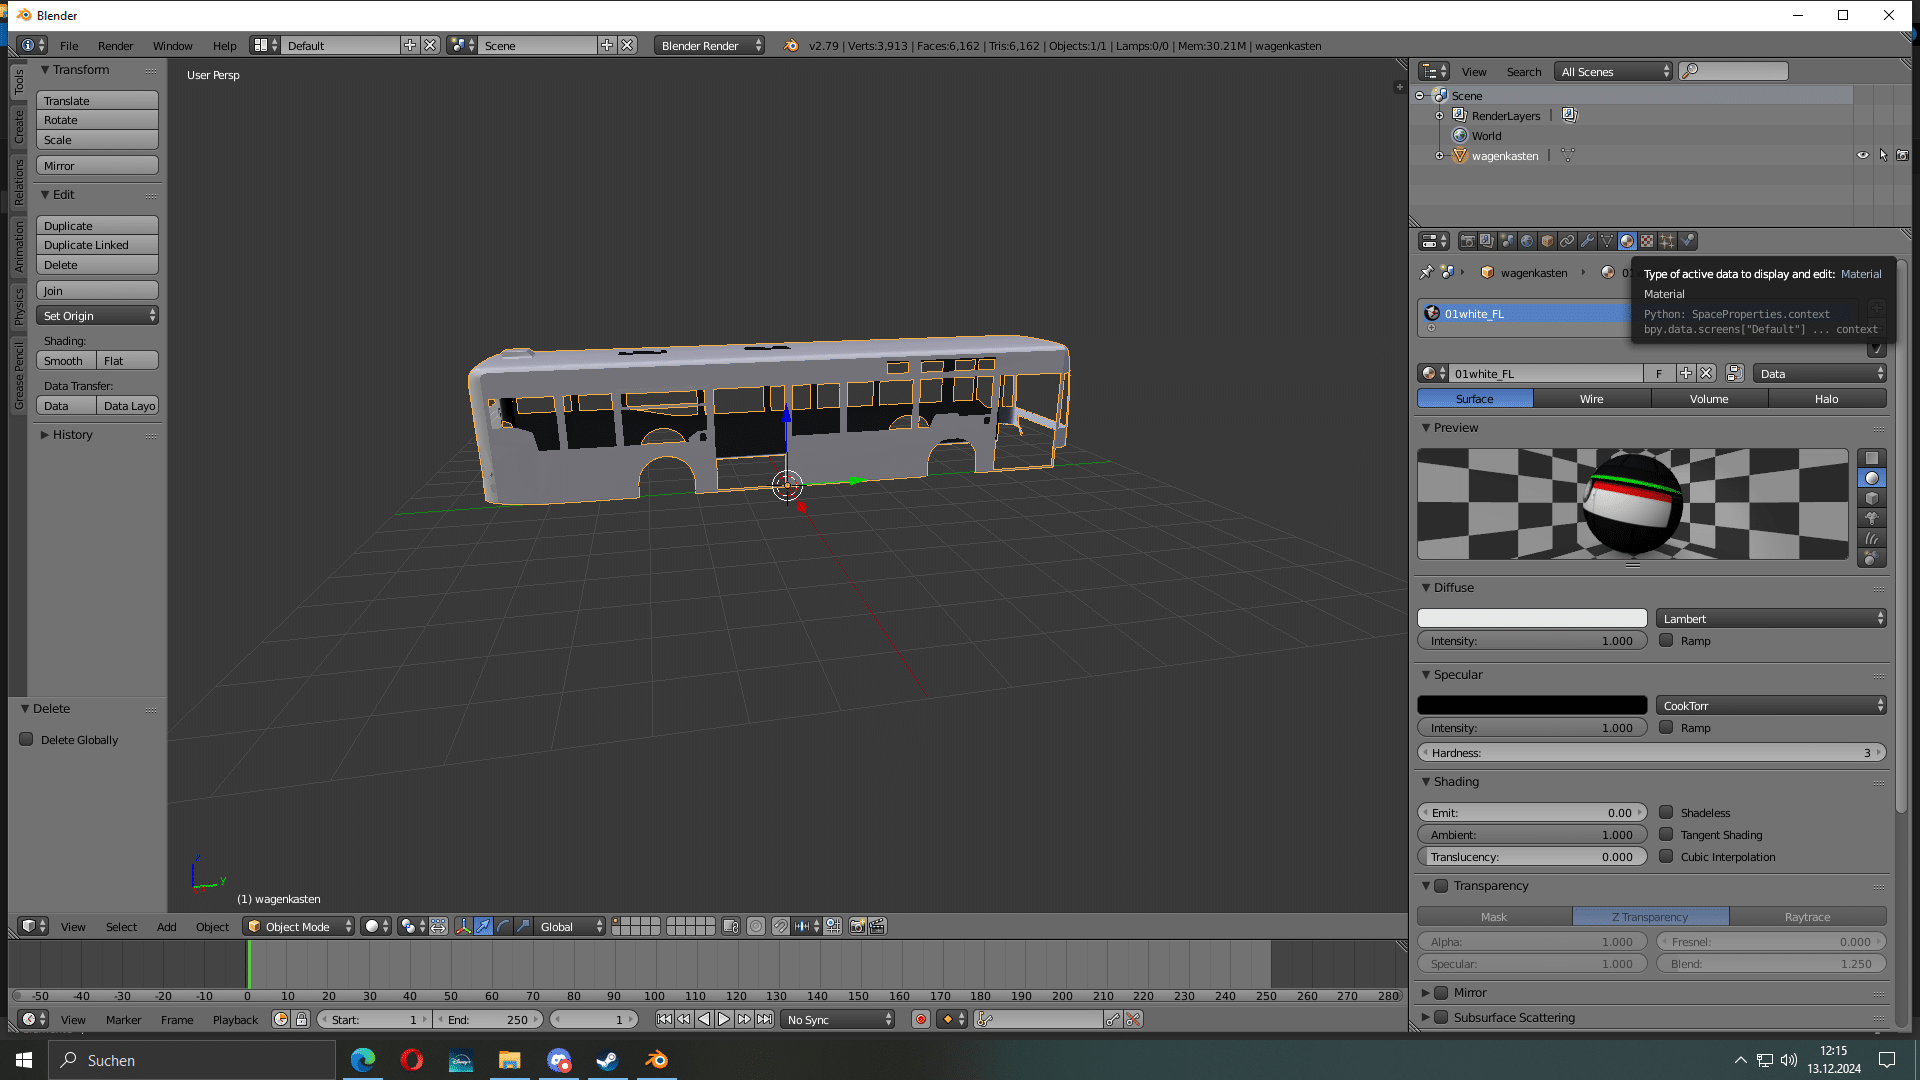Viewport: 1920px width, 1080px height.
Task: Enable Delete Globally checkbox
Action: point(27,740)
